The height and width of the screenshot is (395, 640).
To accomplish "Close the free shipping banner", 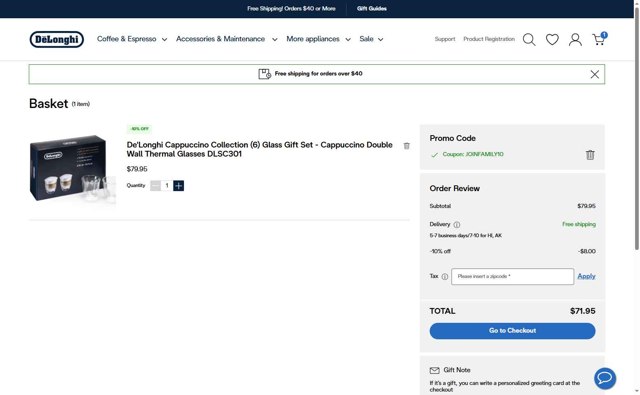I will [595, 74].
